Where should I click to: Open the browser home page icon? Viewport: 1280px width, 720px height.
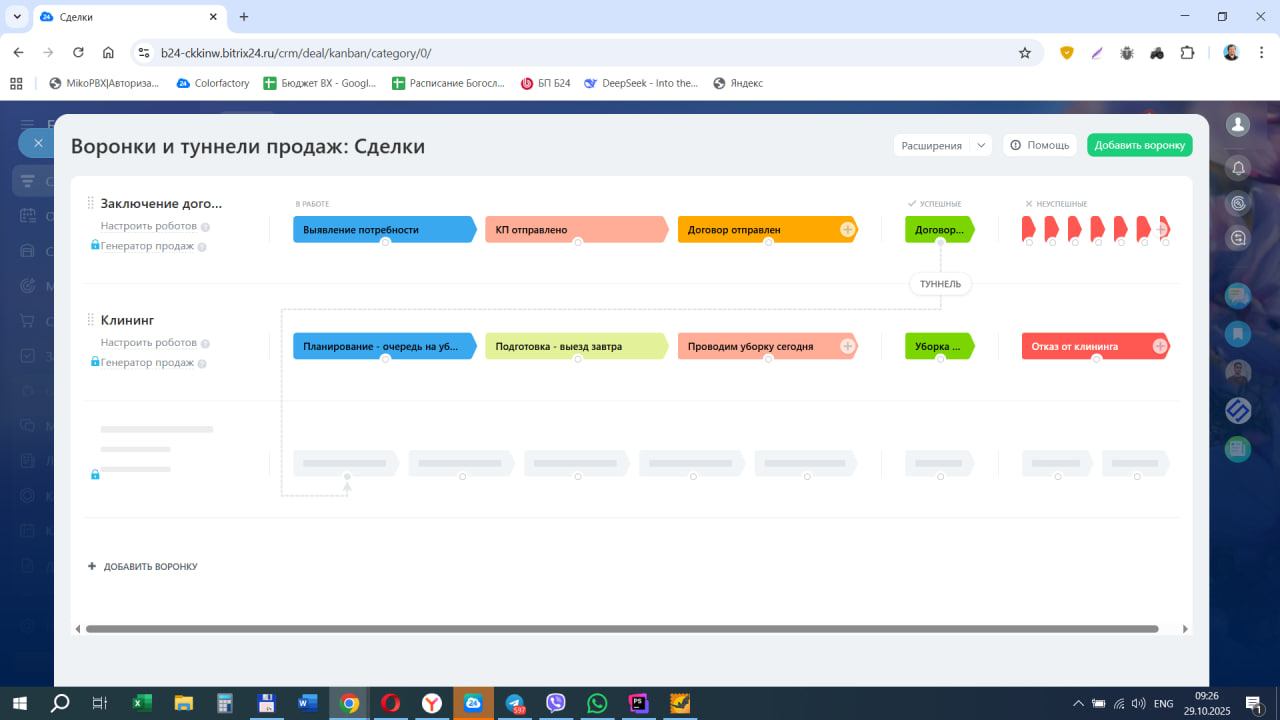(x=108, y=53)
